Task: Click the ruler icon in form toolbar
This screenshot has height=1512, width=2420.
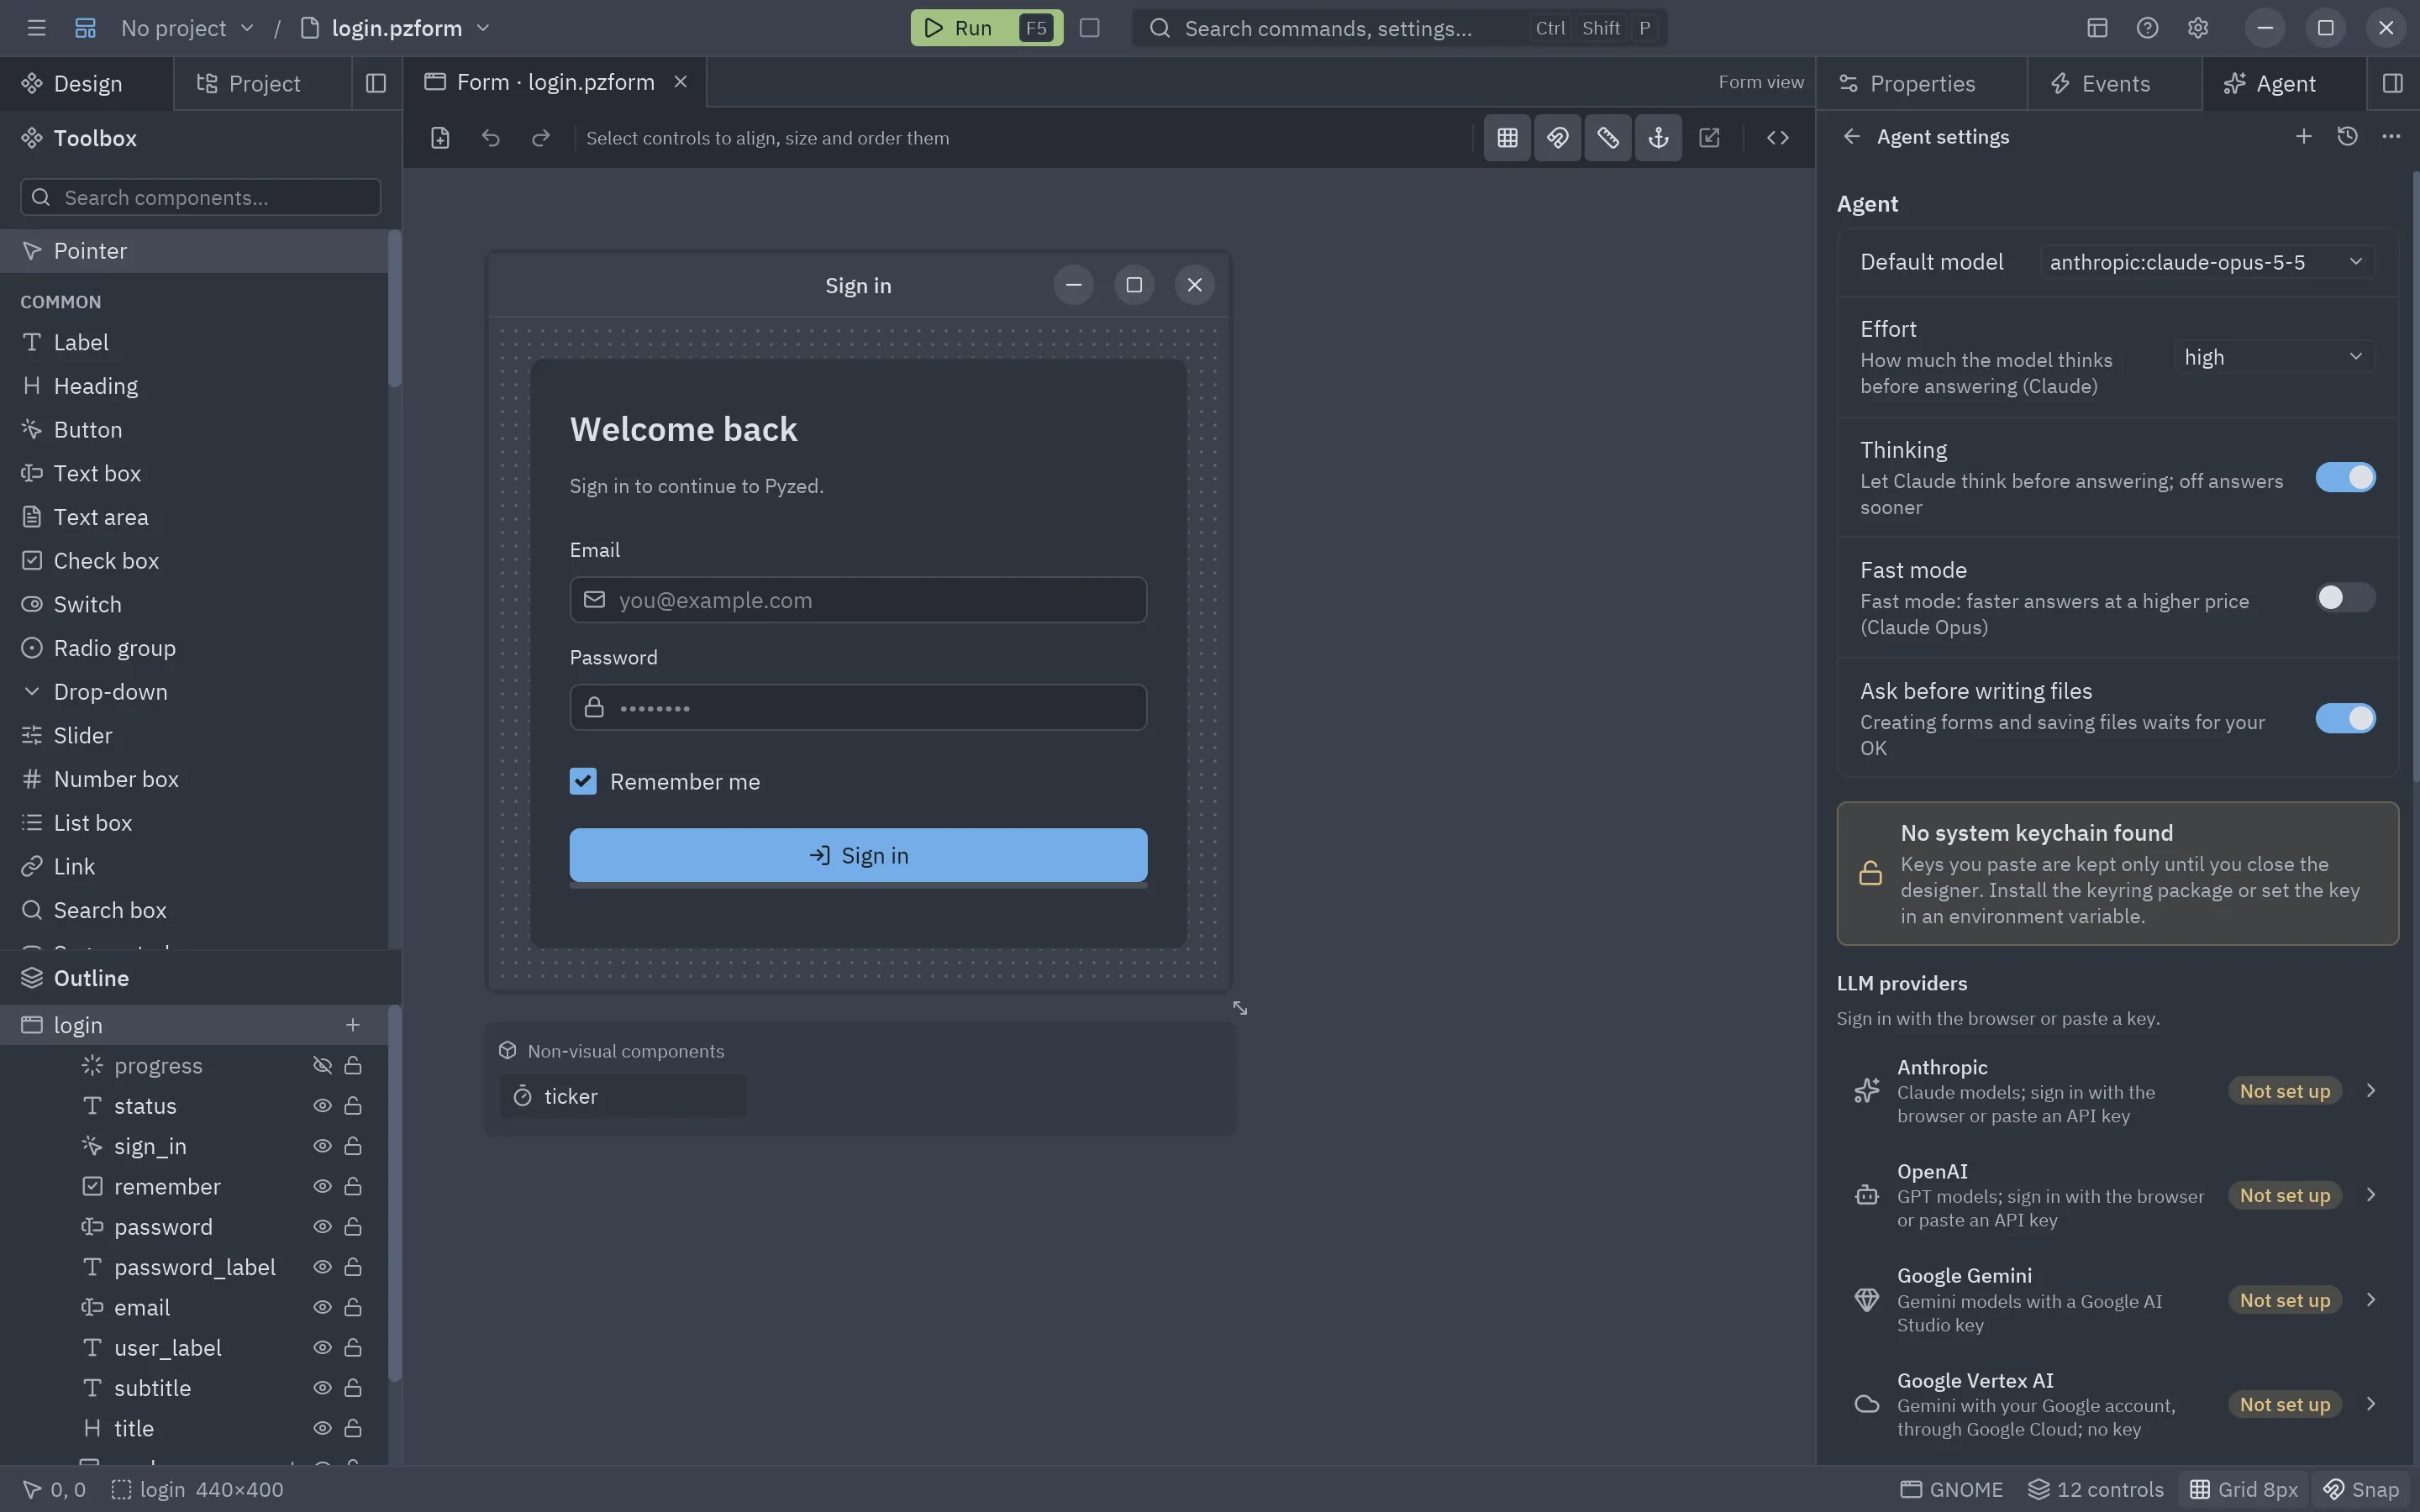Action: 1608,138
